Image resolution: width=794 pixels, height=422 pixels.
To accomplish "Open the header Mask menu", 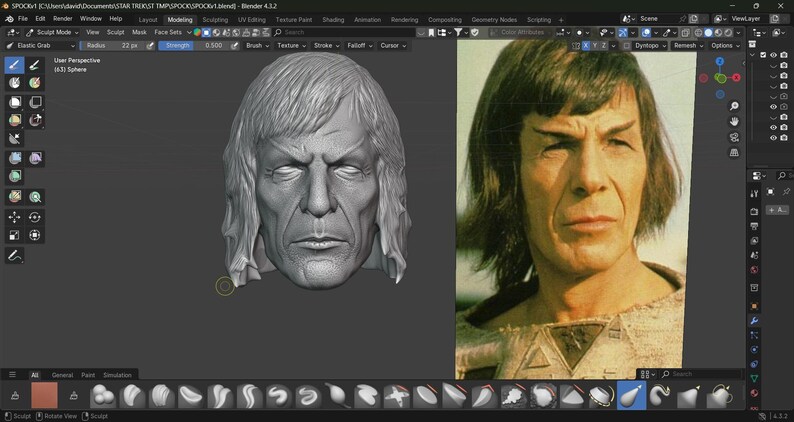I will coord(139,32).
